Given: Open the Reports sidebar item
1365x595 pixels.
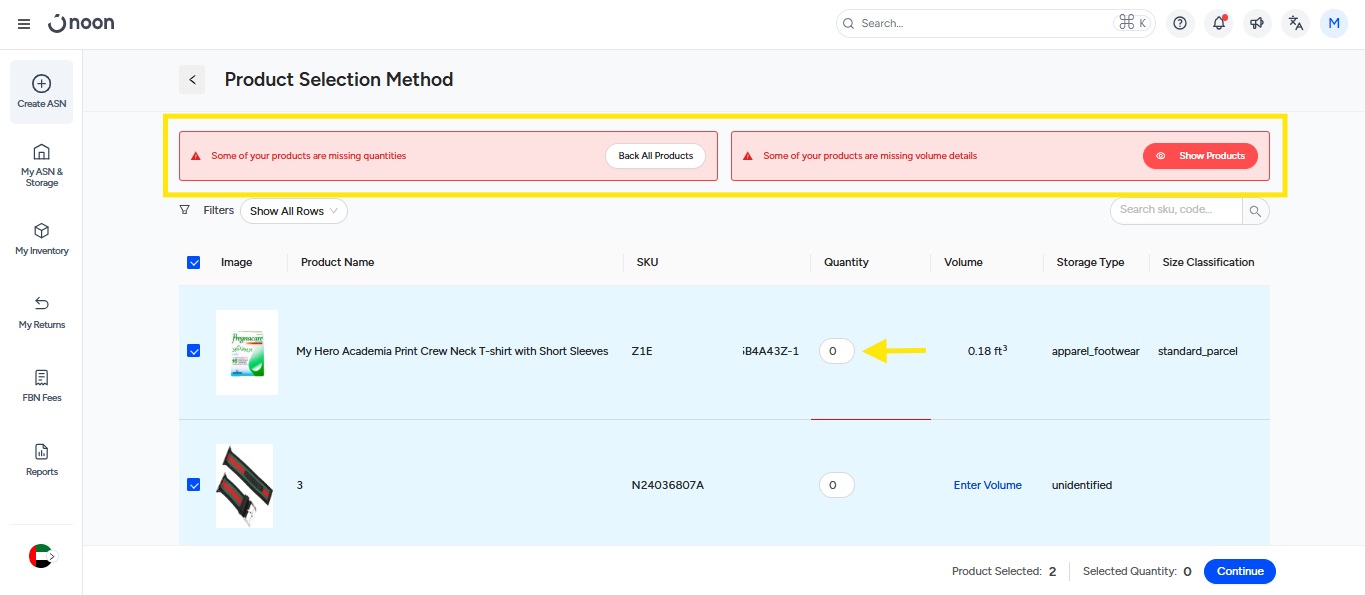Looking at the screenshot, I should [42, 460].
